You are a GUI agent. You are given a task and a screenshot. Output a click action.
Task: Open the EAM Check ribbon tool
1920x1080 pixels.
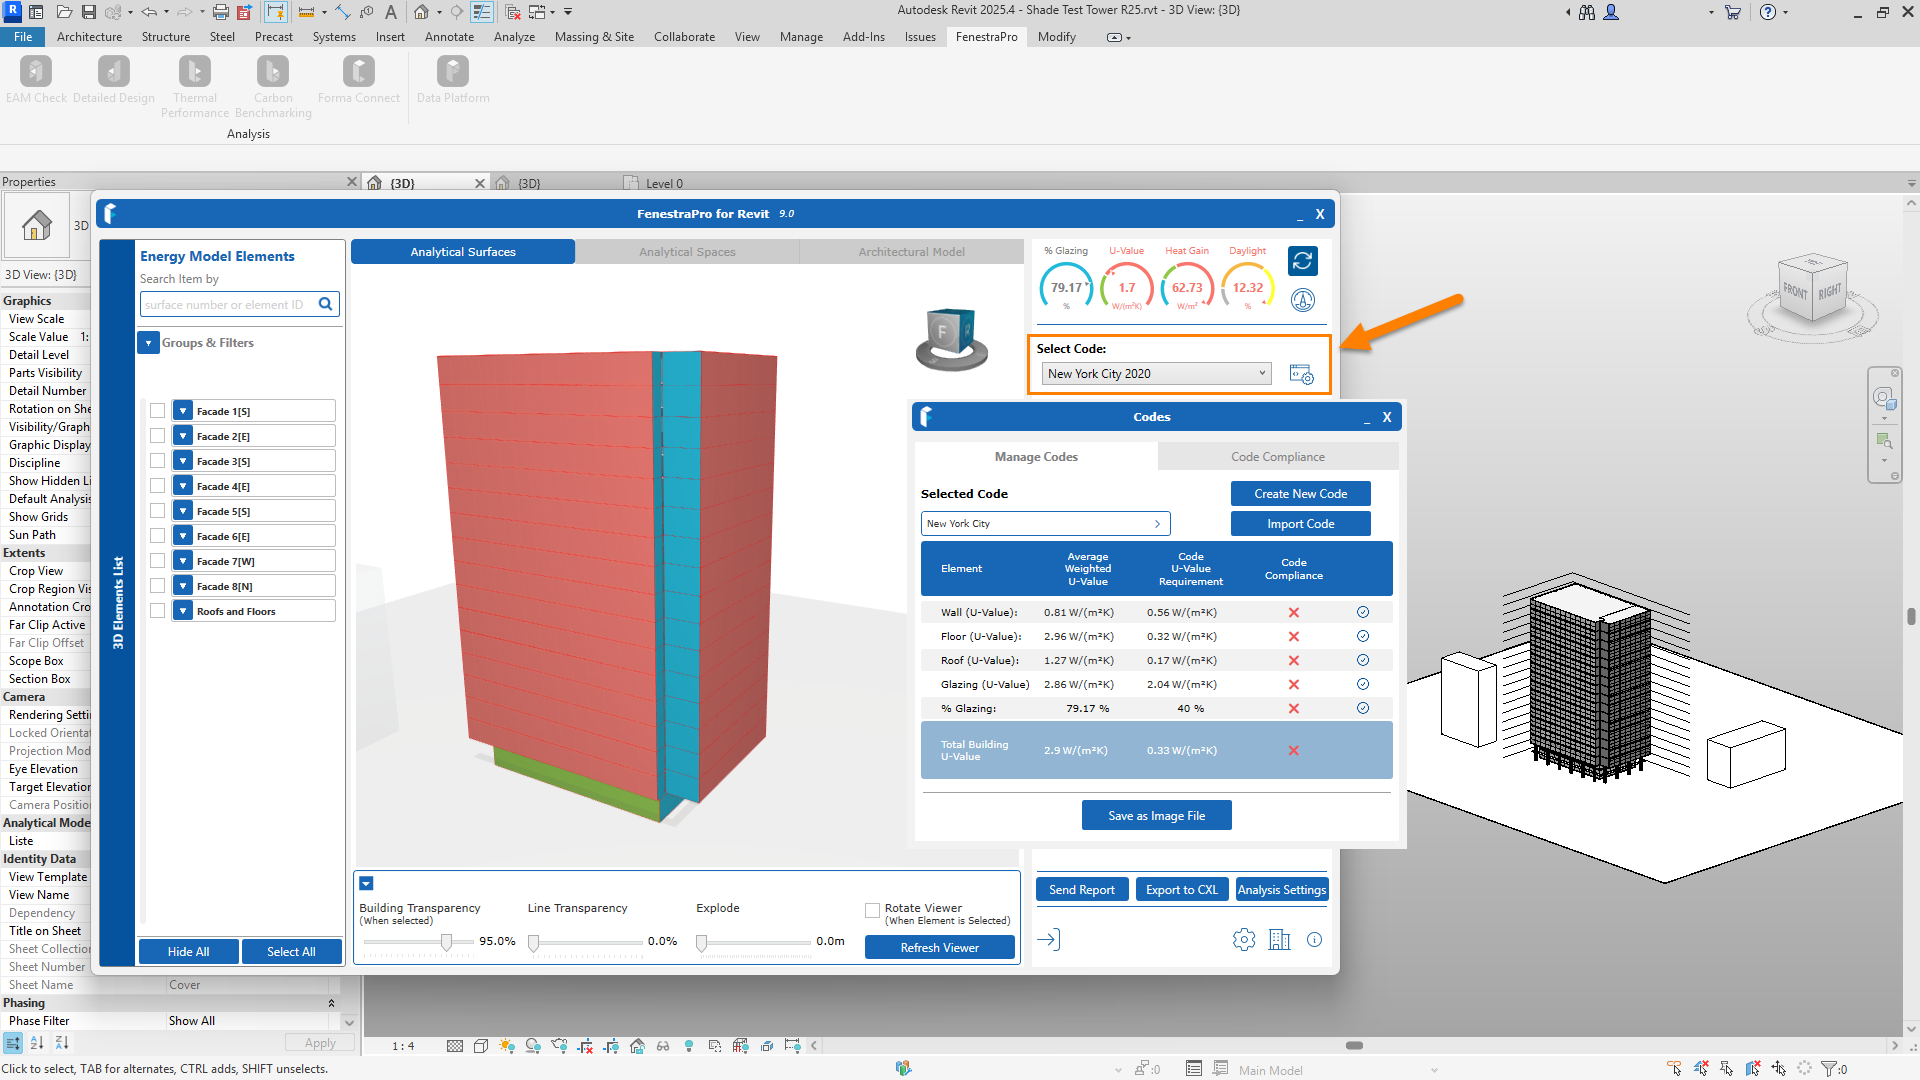(x=36, y=79)
